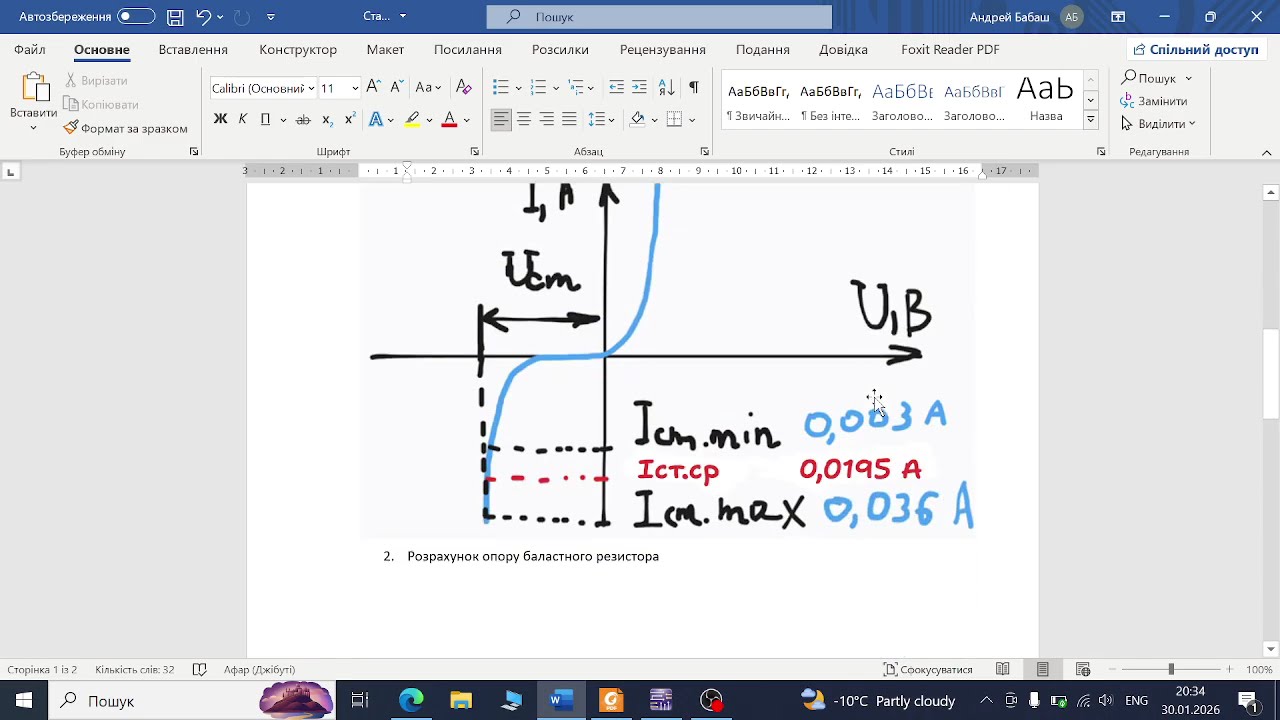The width and height of the screenshot is (1280, 720).
Task: Toggle subscript formatting
Action: click(x=327, y=119)
